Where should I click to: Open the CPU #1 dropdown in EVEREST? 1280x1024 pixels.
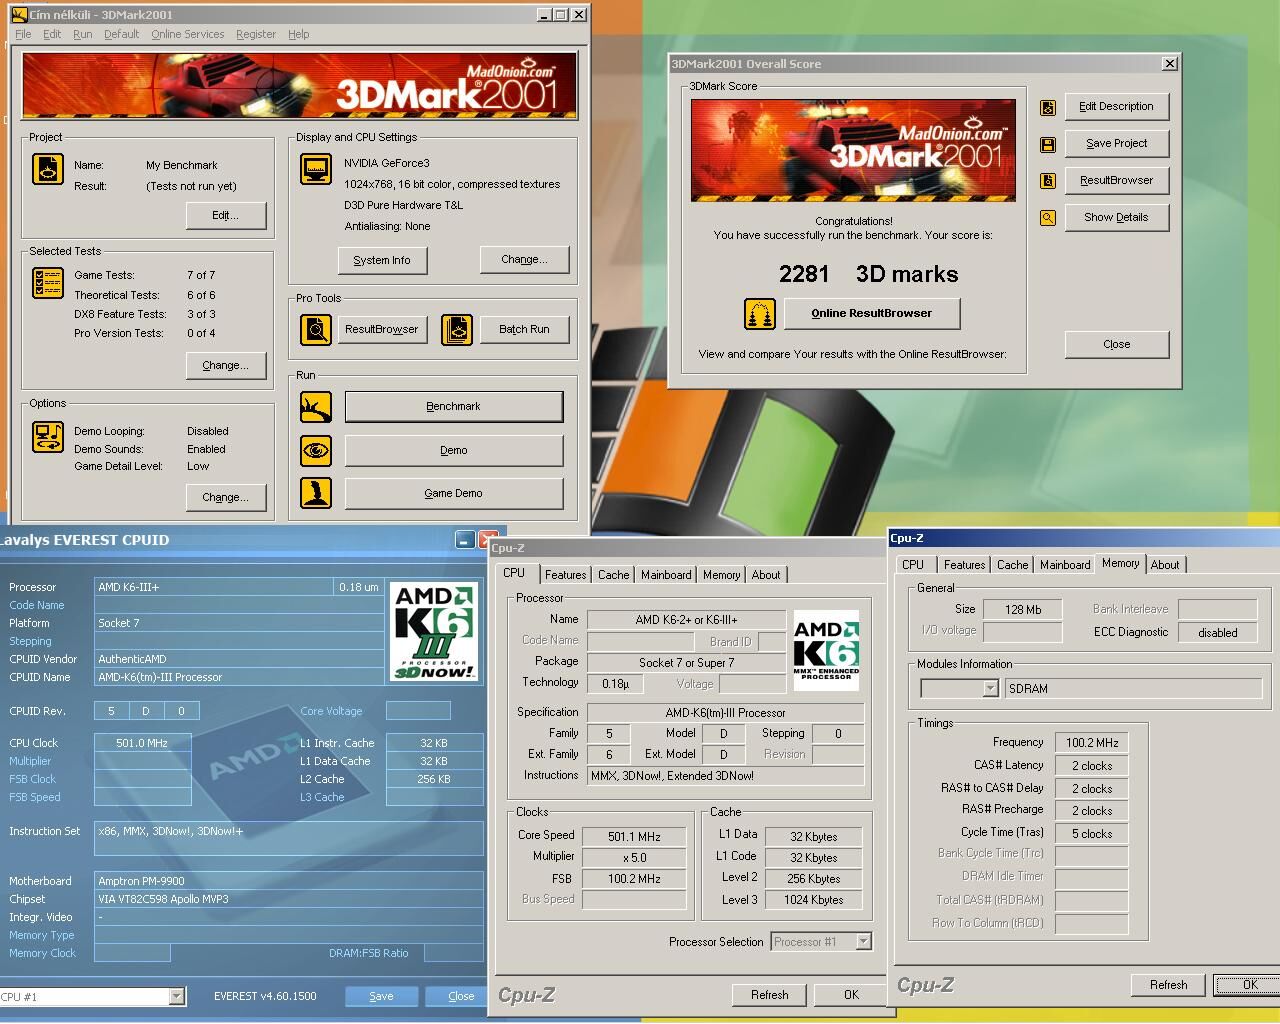pyautogui.click(x=176, y=996)
